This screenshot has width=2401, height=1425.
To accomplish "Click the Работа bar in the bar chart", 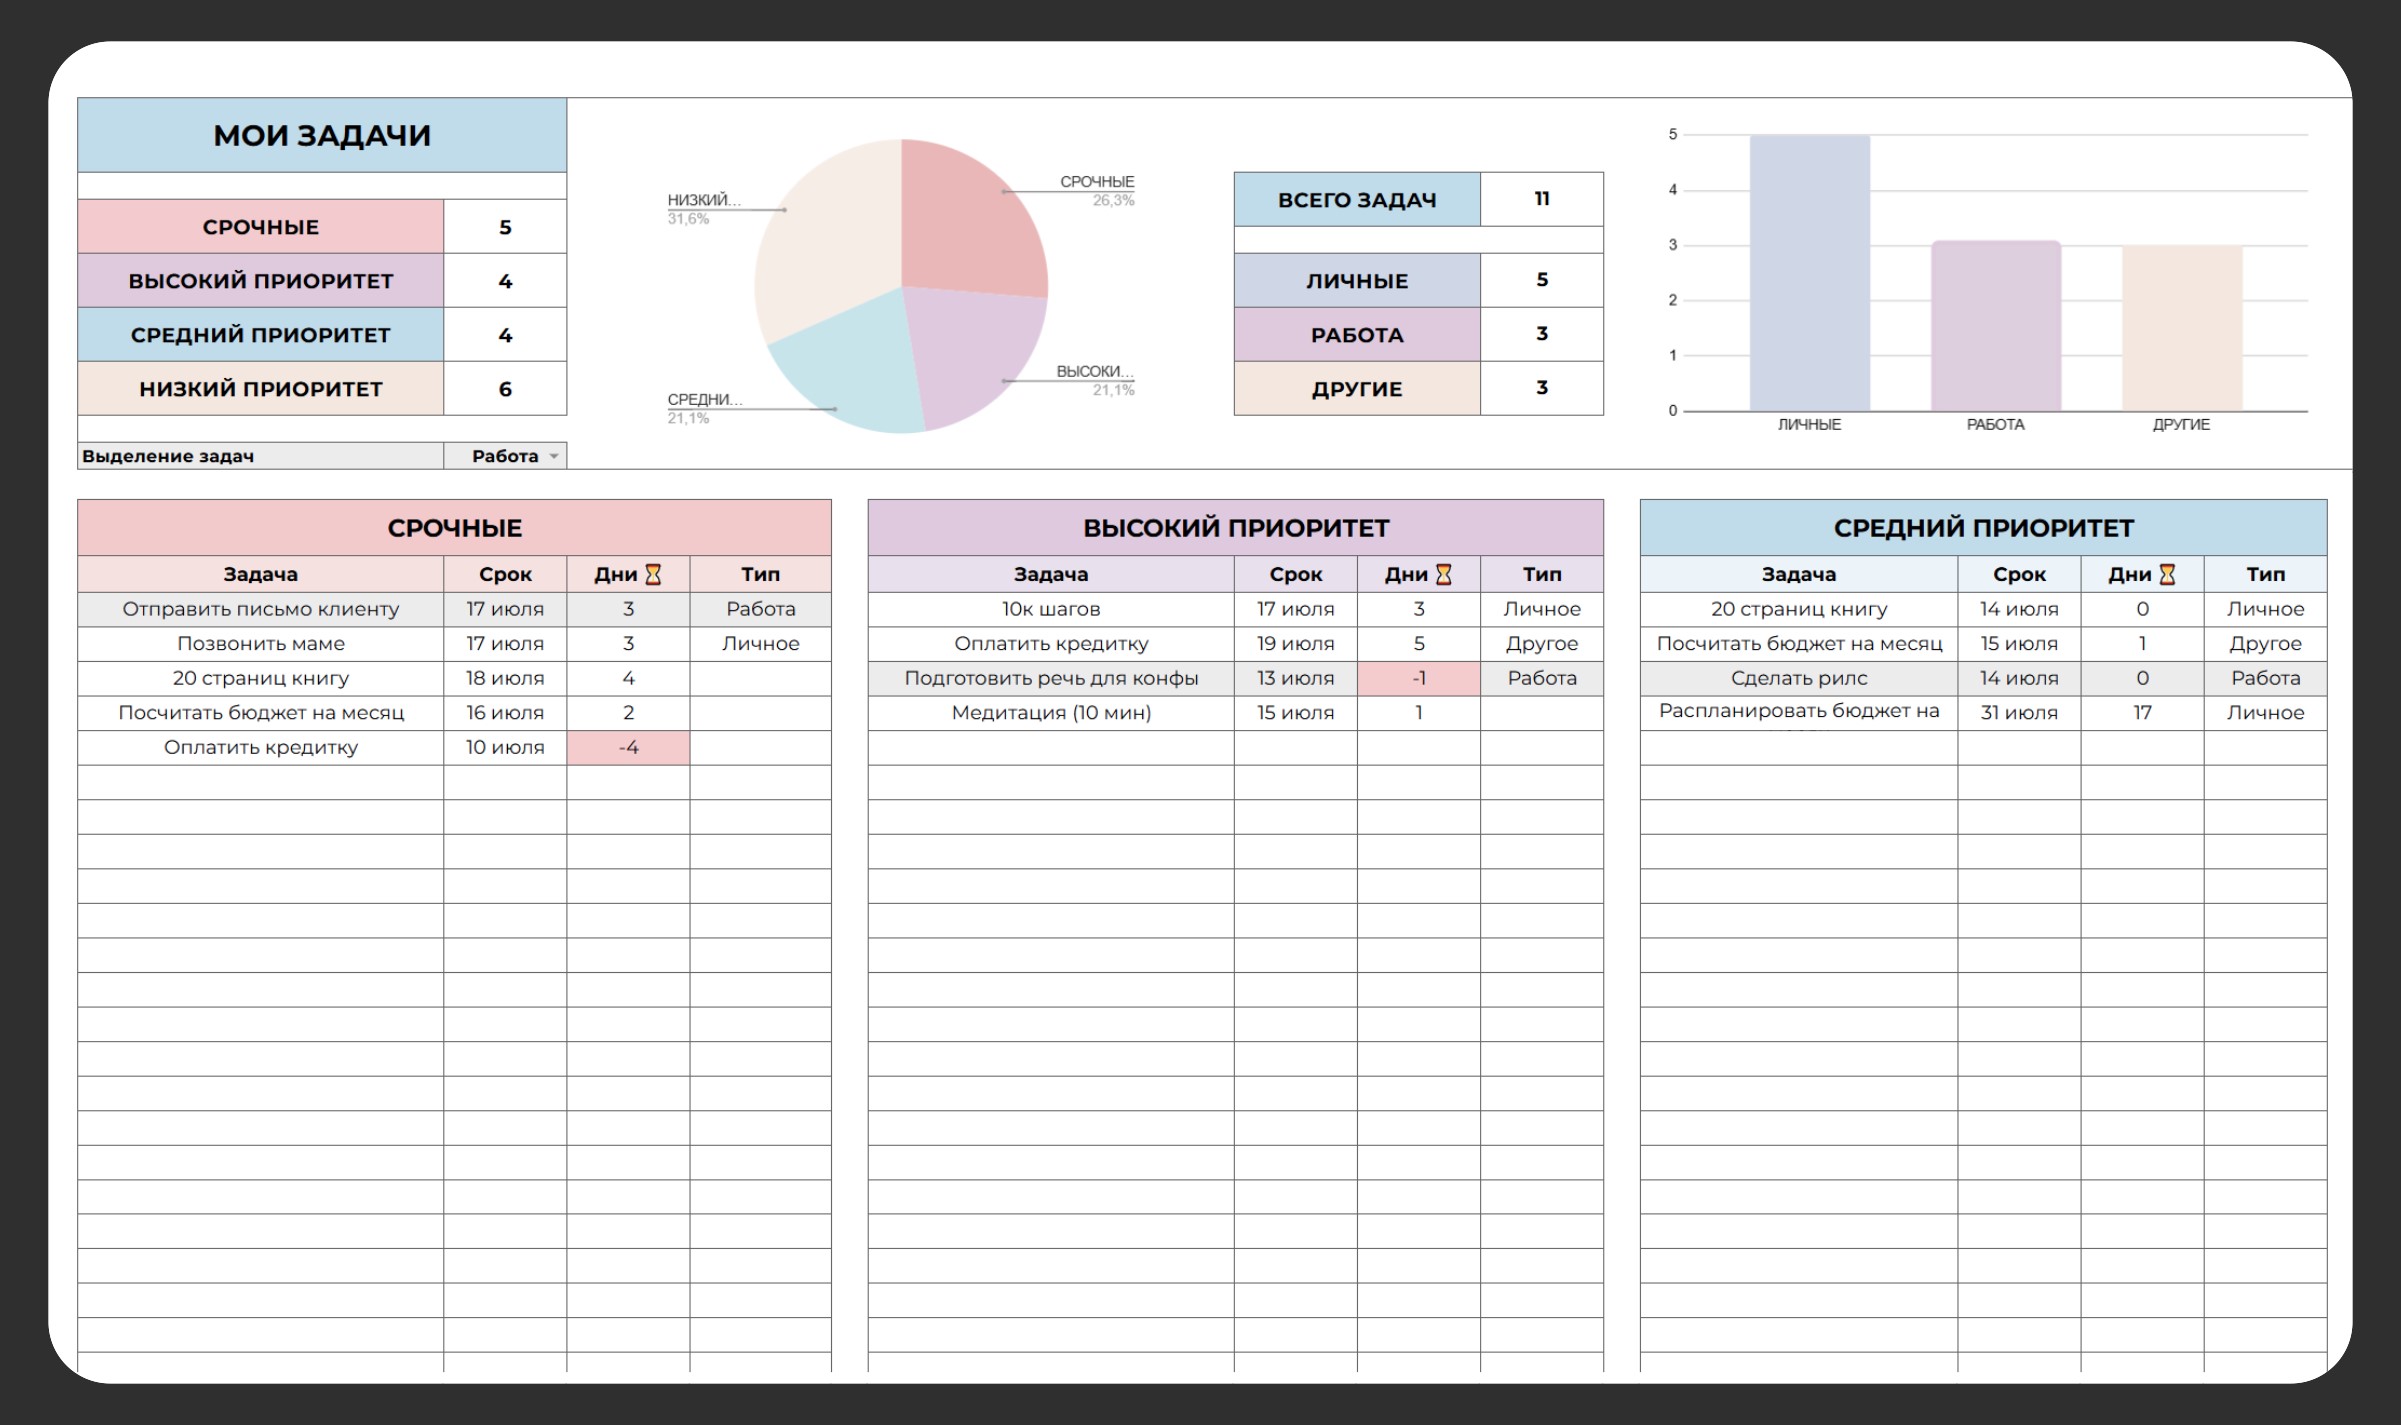I will [1995, 326].
